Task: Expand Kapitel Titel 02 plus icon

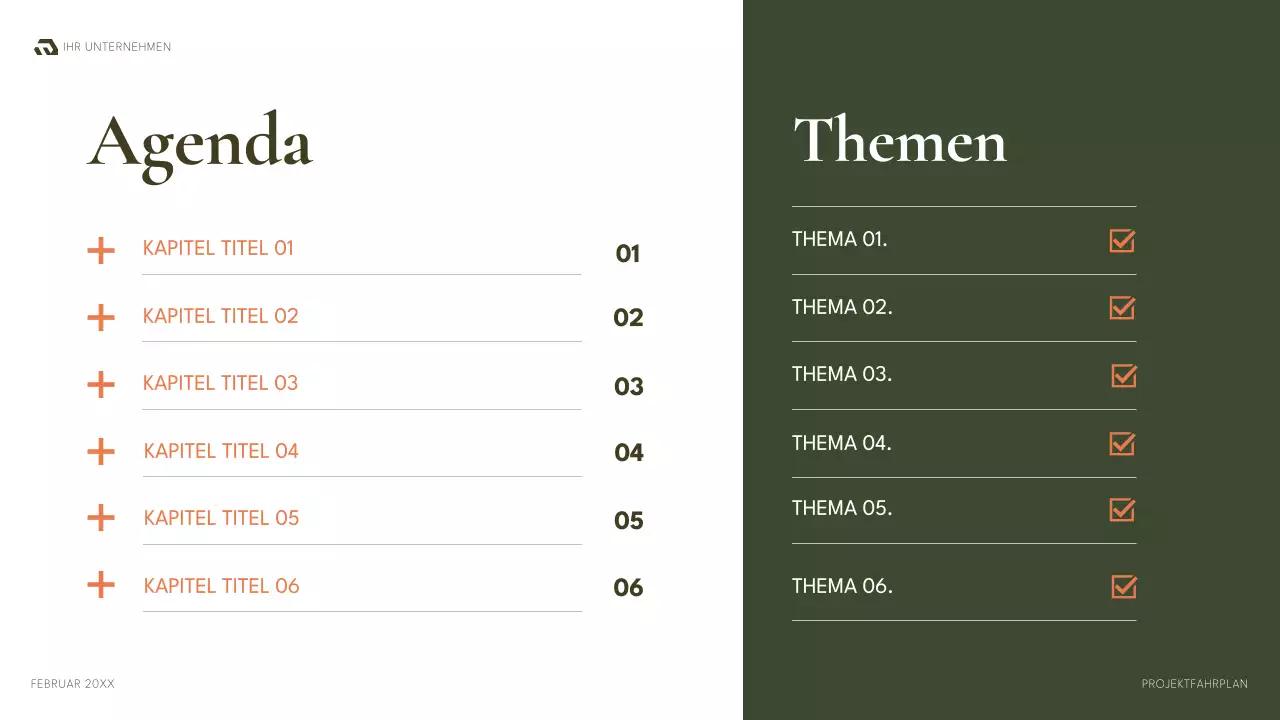Action: click(x=101, y=318)
